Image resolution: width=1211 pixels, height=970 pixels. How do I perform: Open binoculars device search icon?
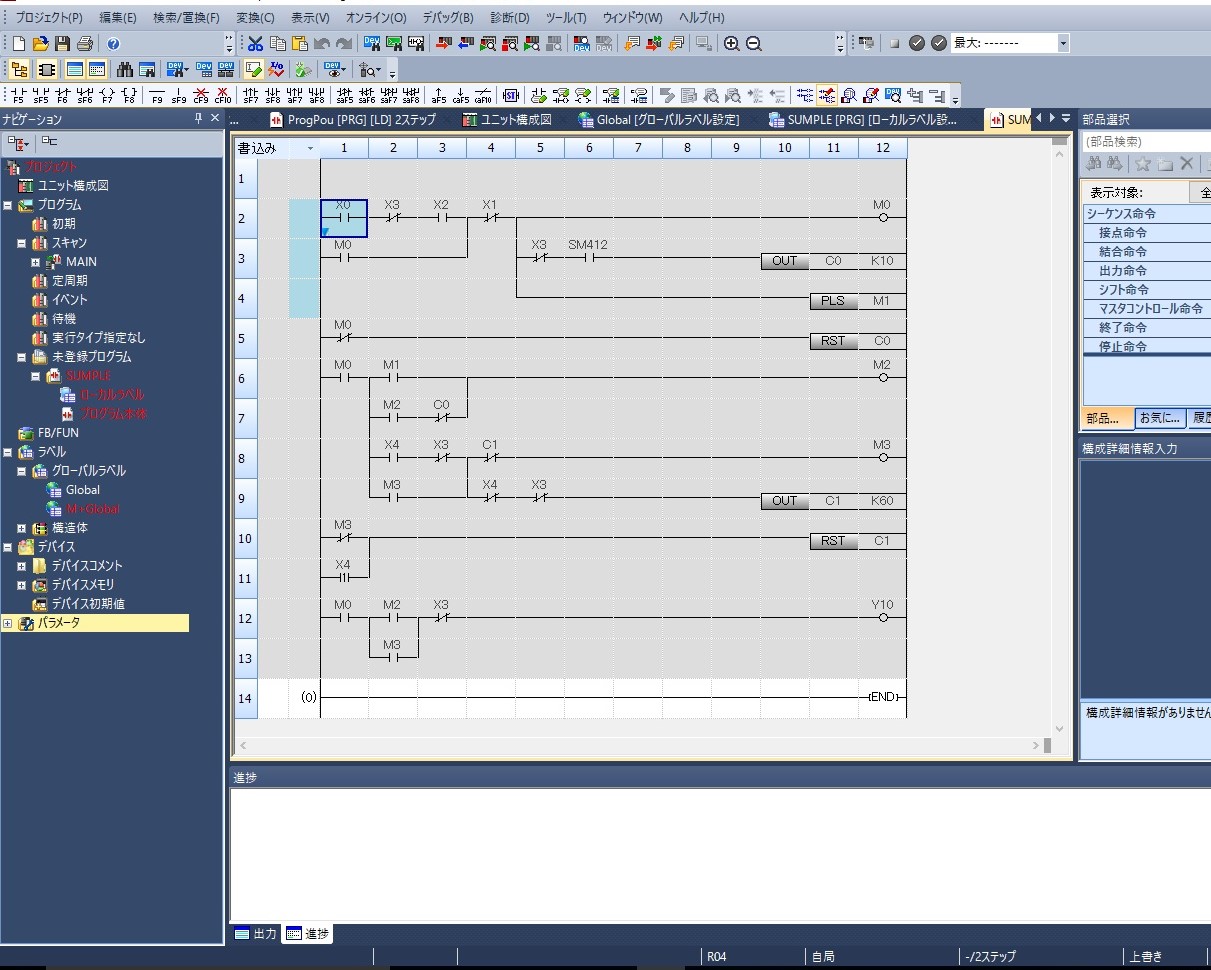pos(125,70)
